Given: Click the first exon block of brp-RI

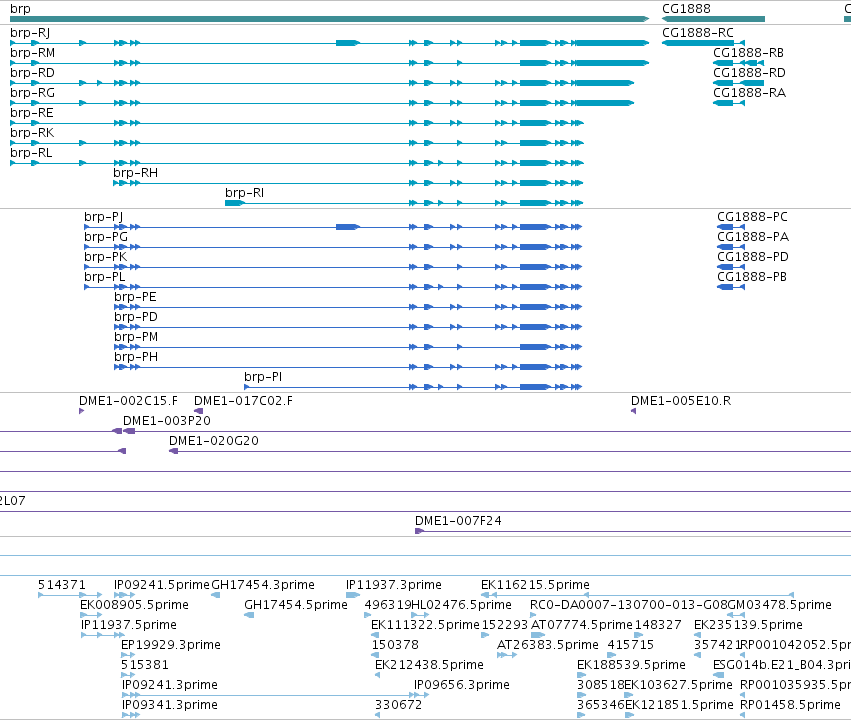Looking at the screenshot, I should [x=234, y=203].
